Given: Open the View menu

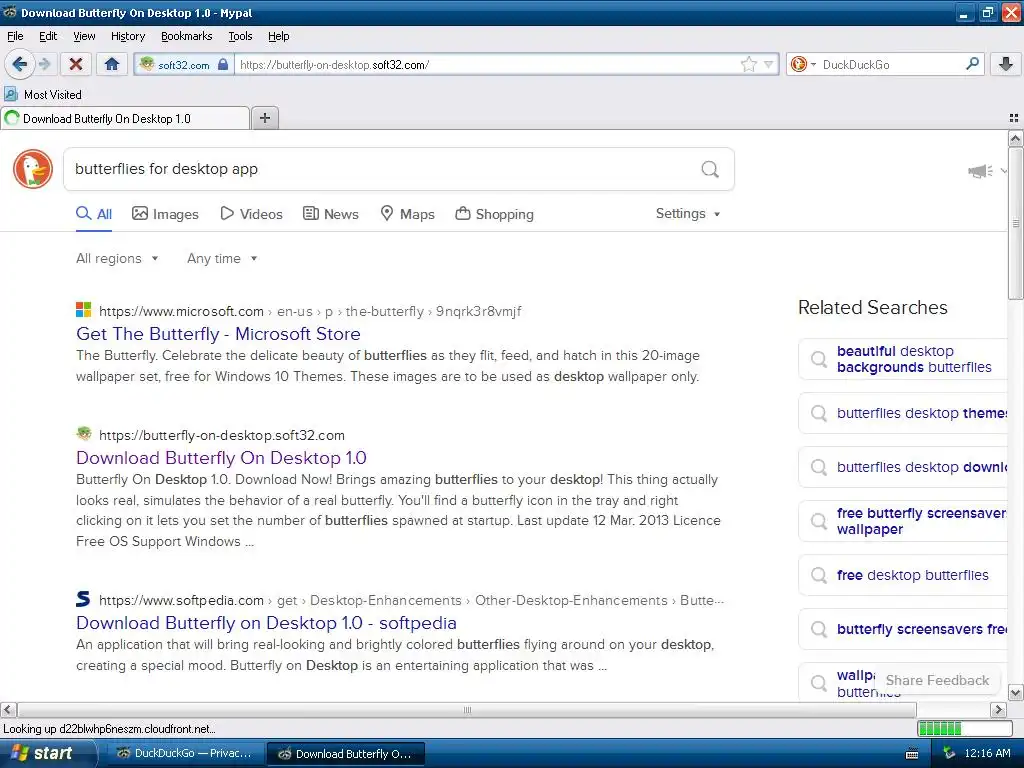Looking at the screenshot, I should tap(84, 36).
